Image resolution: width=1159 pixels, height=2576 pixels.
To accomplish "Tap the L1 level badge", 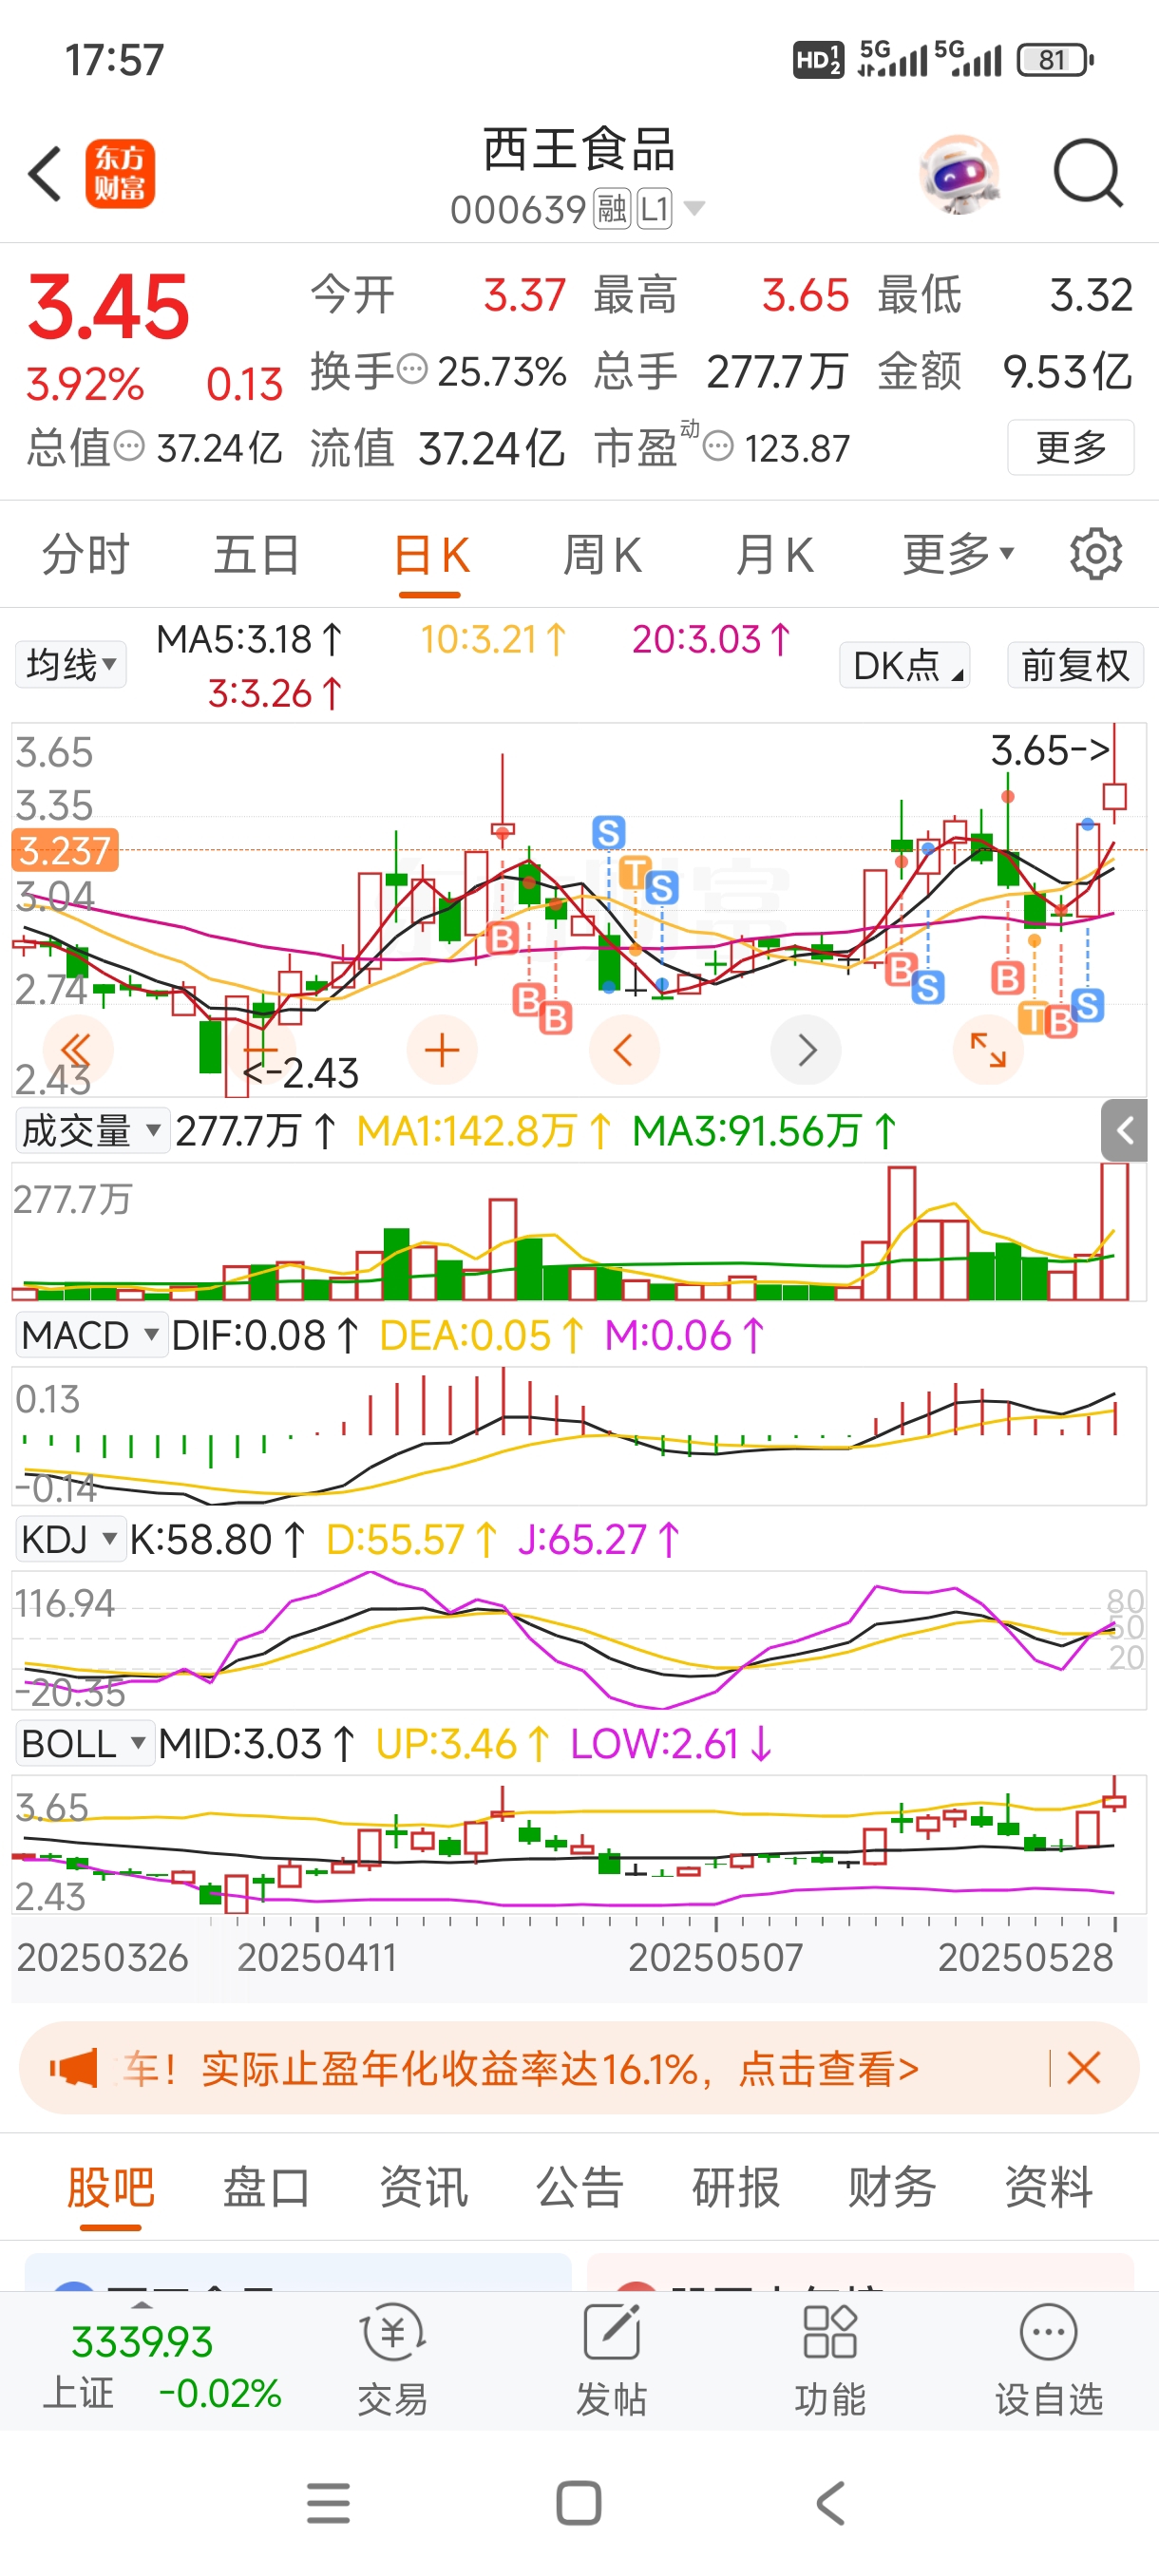I will [655, 210].
